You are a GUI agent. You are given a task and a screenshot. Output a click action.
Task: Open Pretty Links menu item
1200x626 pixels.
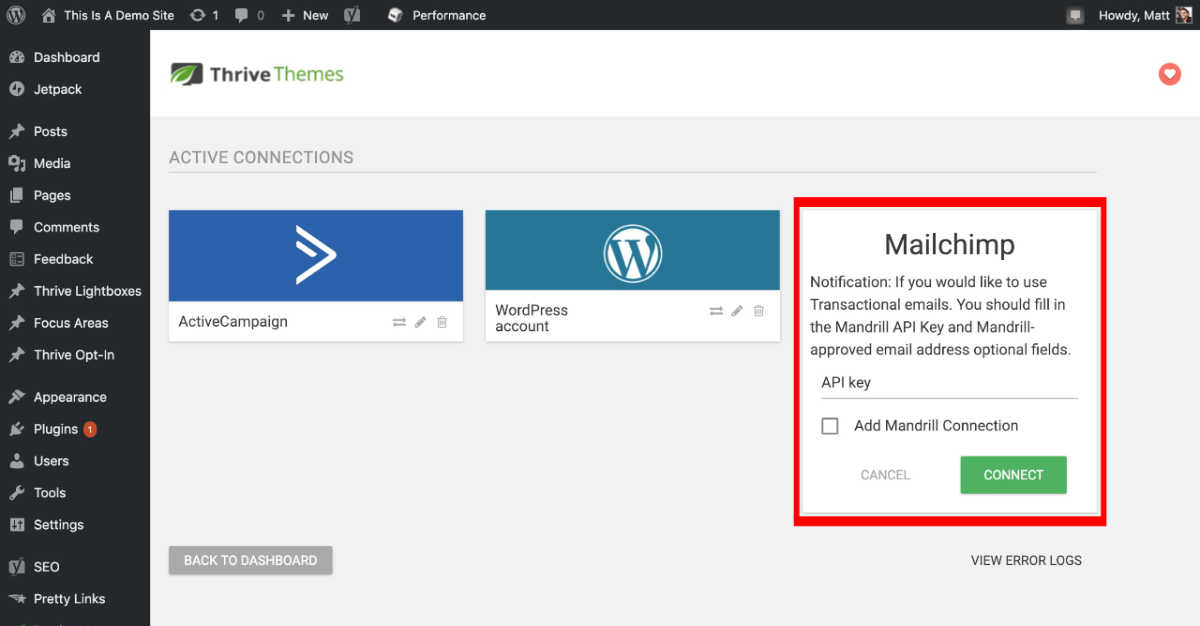pyautogui.click(x=69, y=599)
